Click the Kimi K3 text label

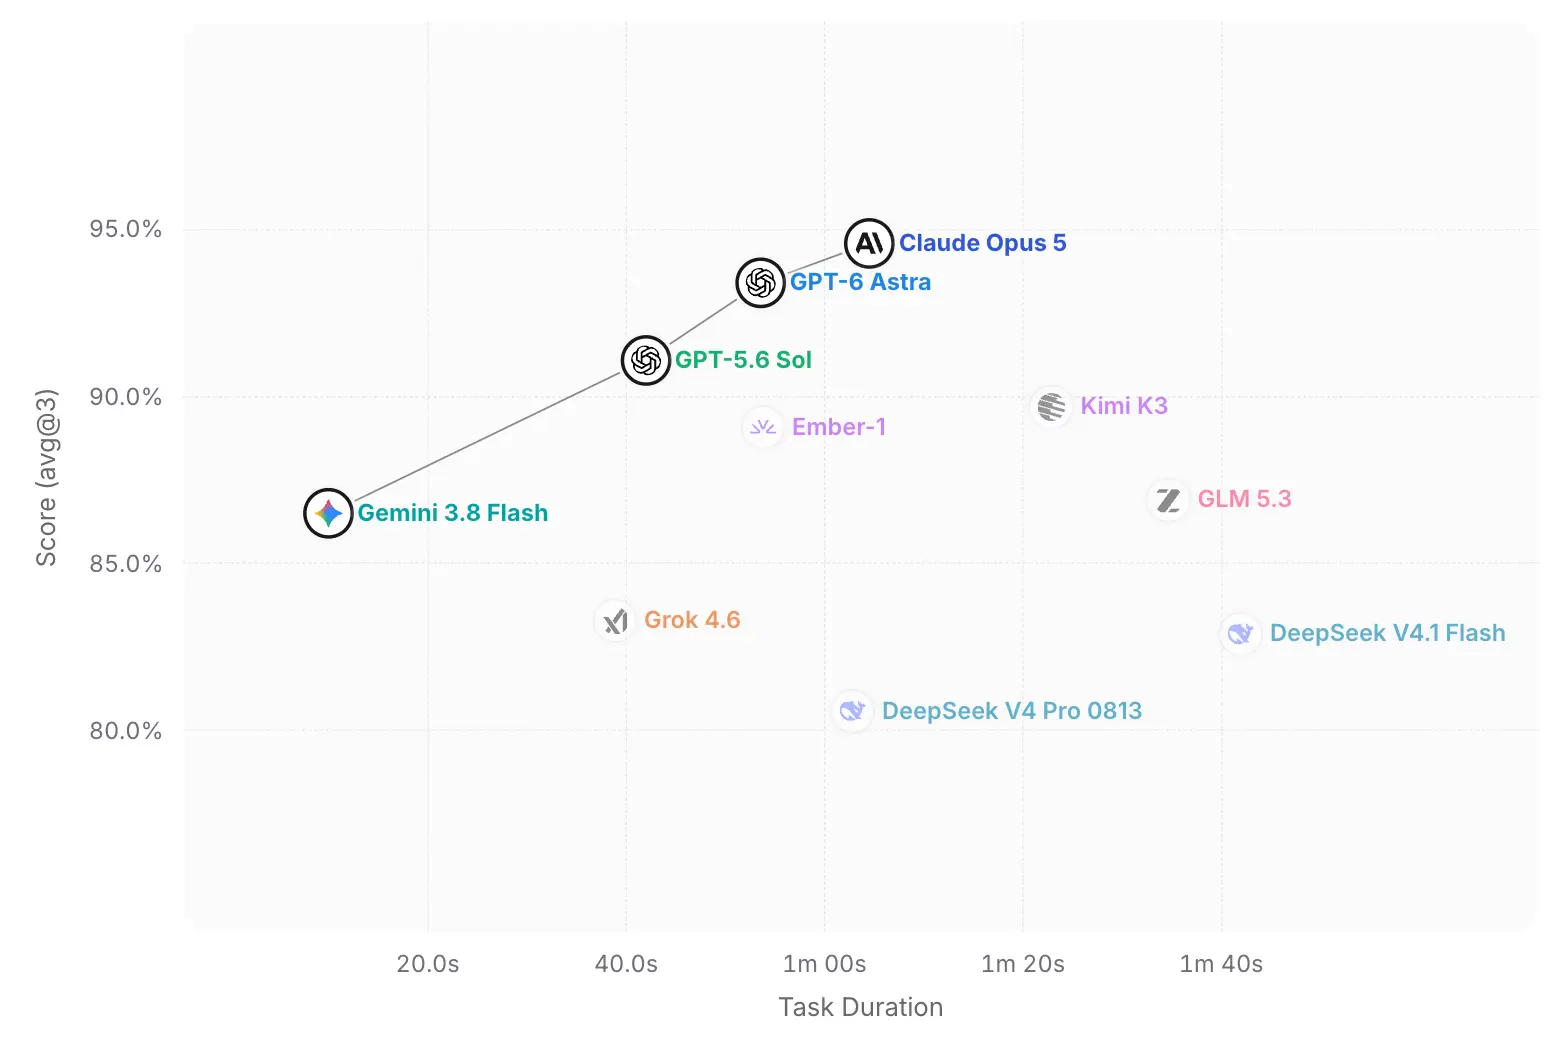[1124, 406]
